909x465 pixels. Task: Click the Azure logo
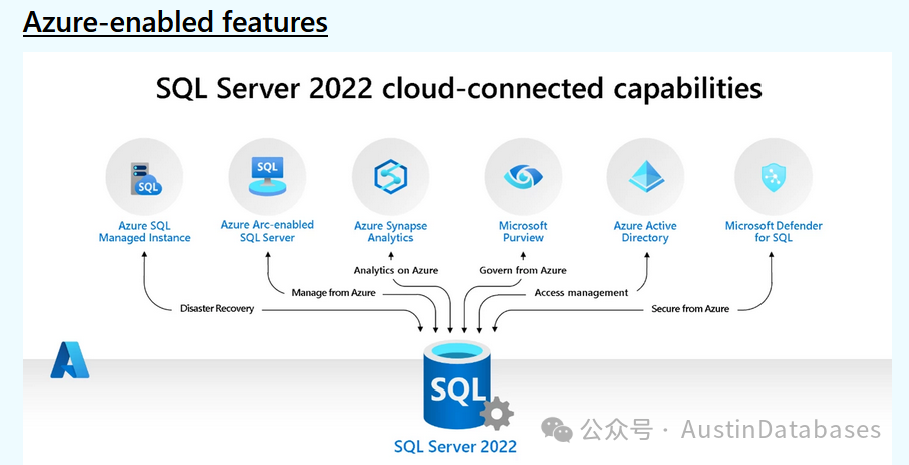coord(70,360)
